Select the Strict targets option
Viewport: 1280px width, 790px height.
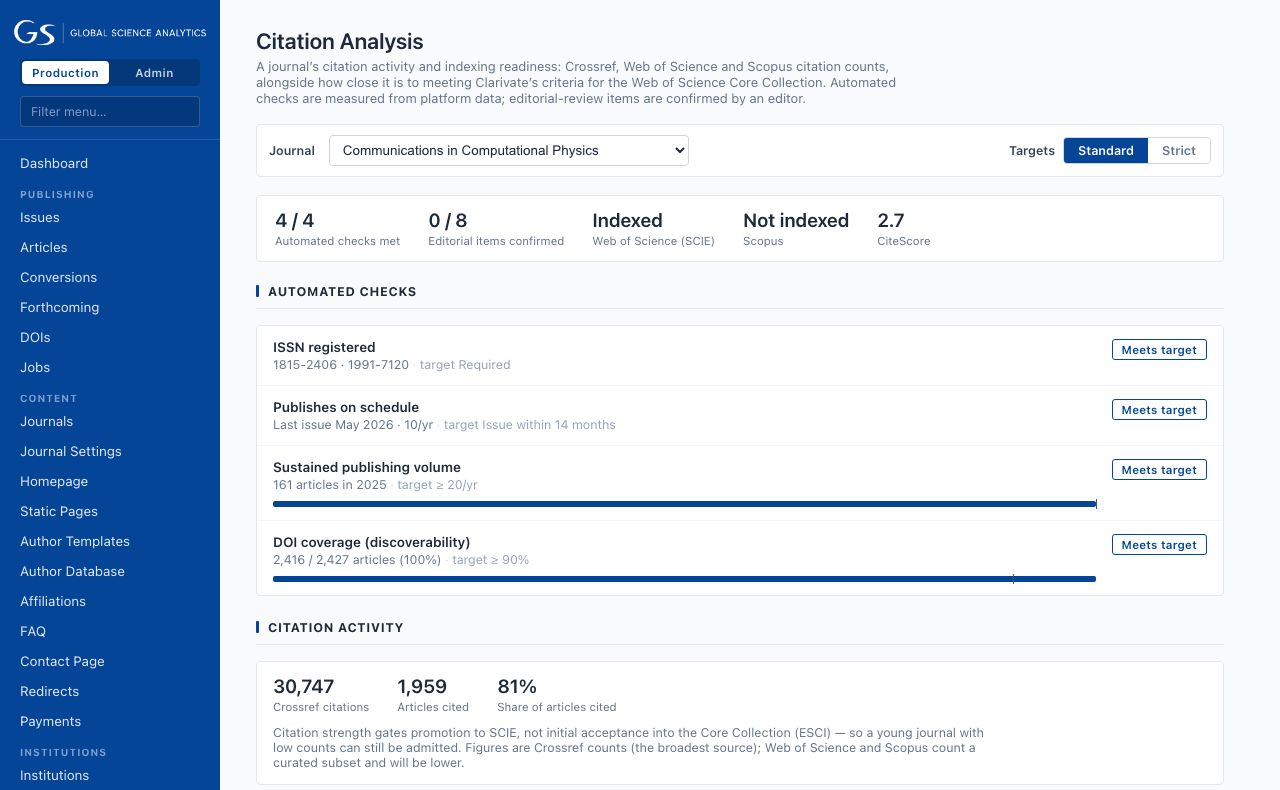tap(1179, 150)
